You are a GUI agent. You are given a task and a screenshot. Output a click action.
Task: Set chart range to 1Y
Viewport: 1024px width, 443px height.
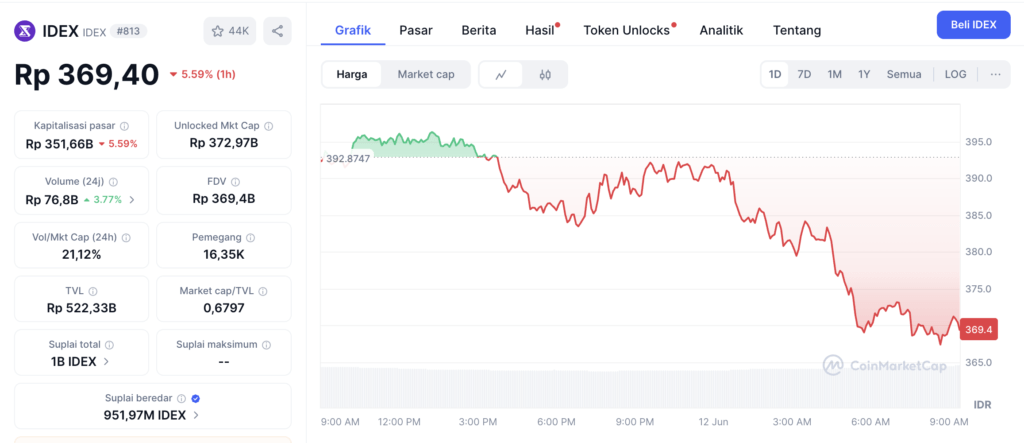(864, 74)
